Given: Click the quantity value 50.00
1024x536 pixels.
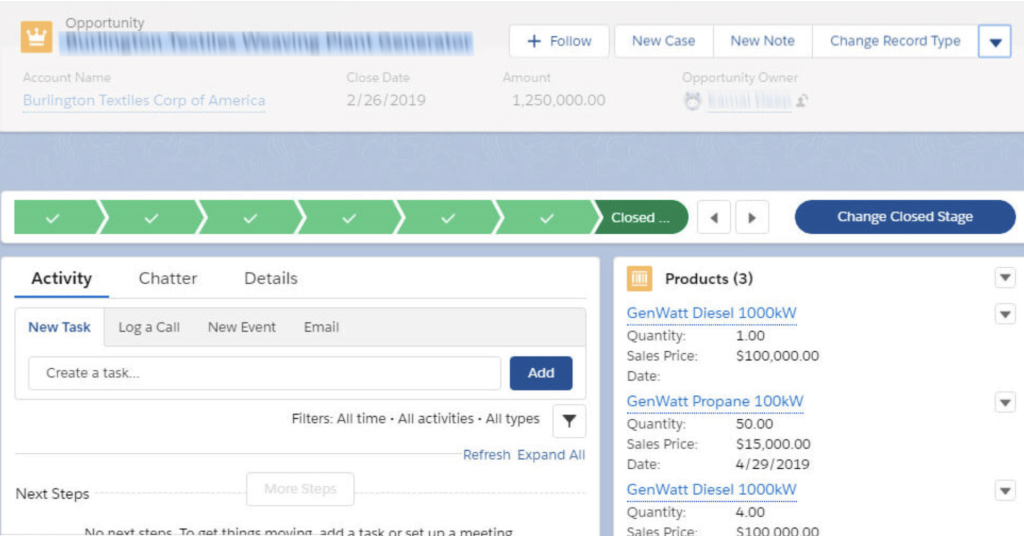Looking at the screenshot, I should [754, 424].
